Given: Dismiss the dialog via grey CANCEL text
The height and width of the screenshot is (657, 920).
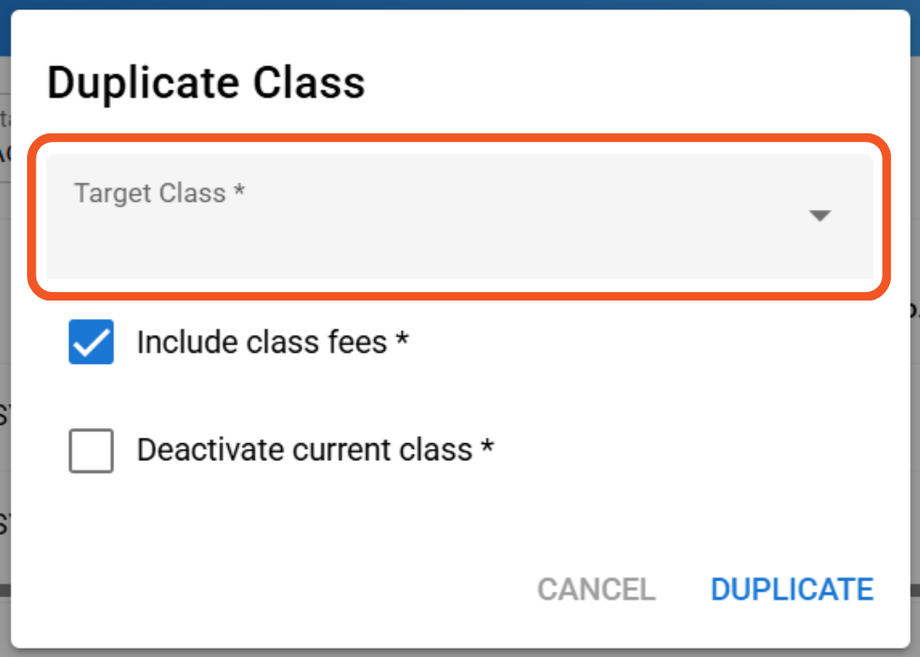Looking at the screenshot, I should tap(596, 589).
